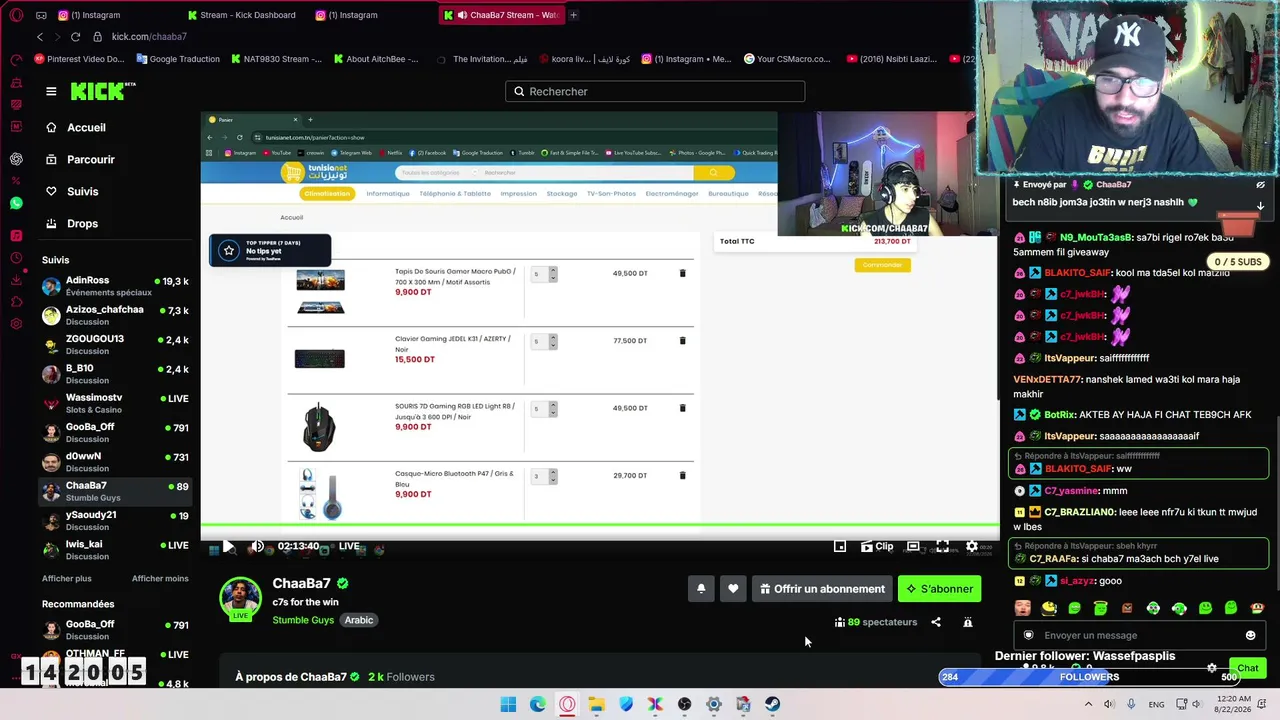Collapse followed list with Afficher moins
The height and width of the screenshot is (720, 1280).
tap(160, 578)
